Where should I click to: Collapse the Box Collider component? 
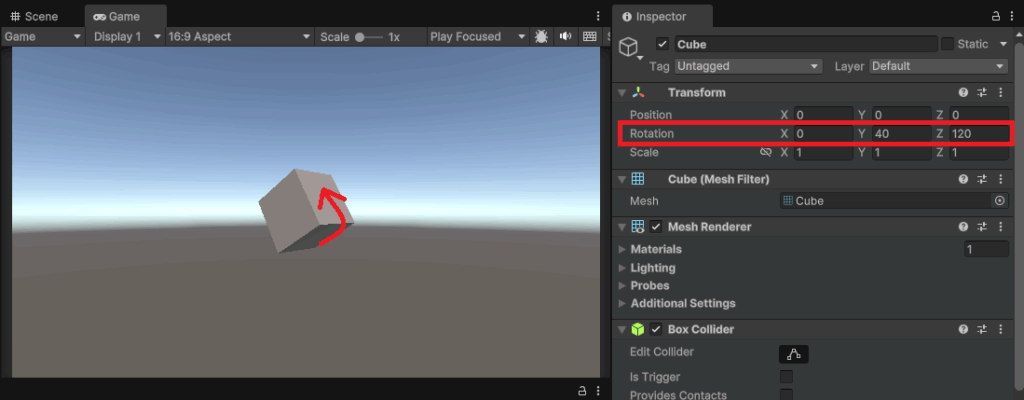622,329
